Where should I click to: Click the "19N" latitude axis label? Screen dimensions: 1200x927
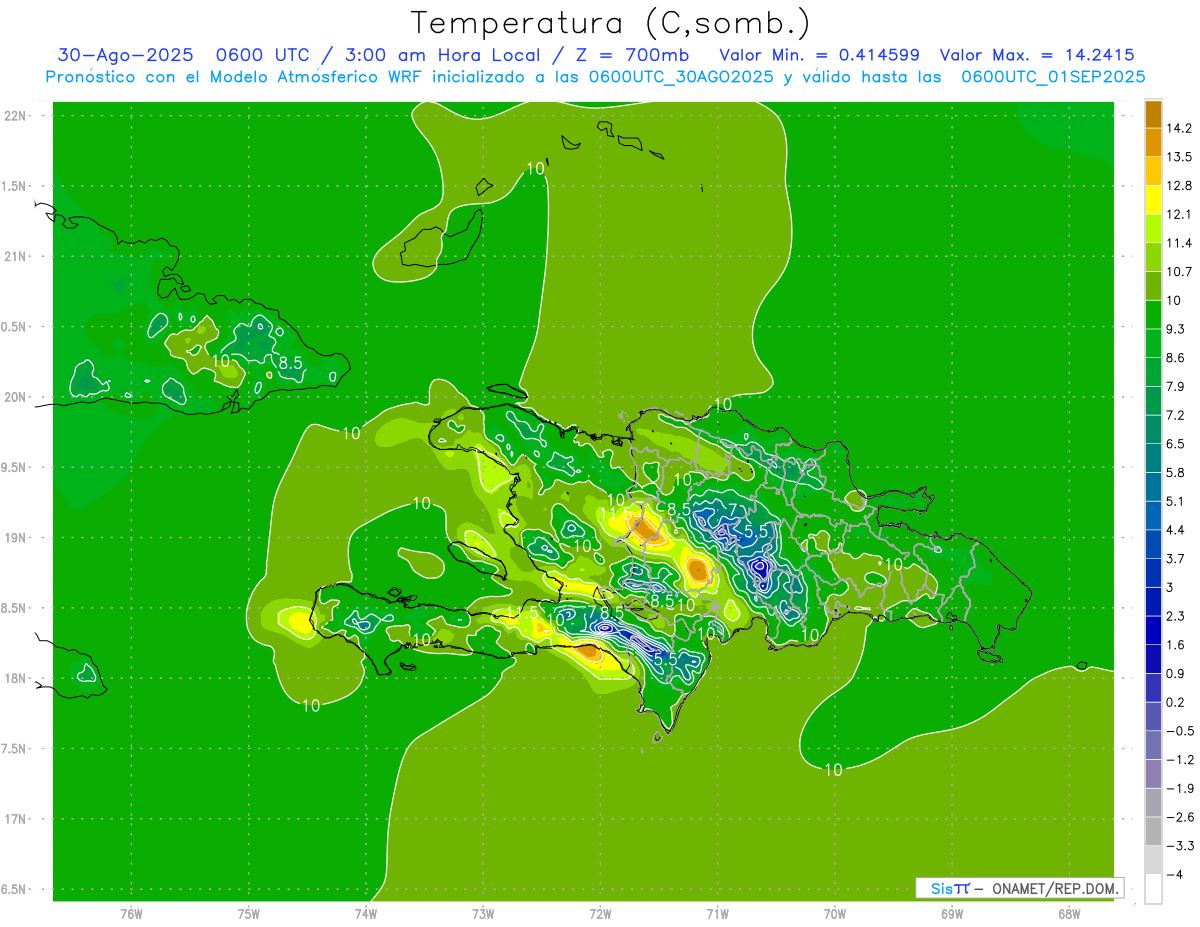(x=15, y=538)
